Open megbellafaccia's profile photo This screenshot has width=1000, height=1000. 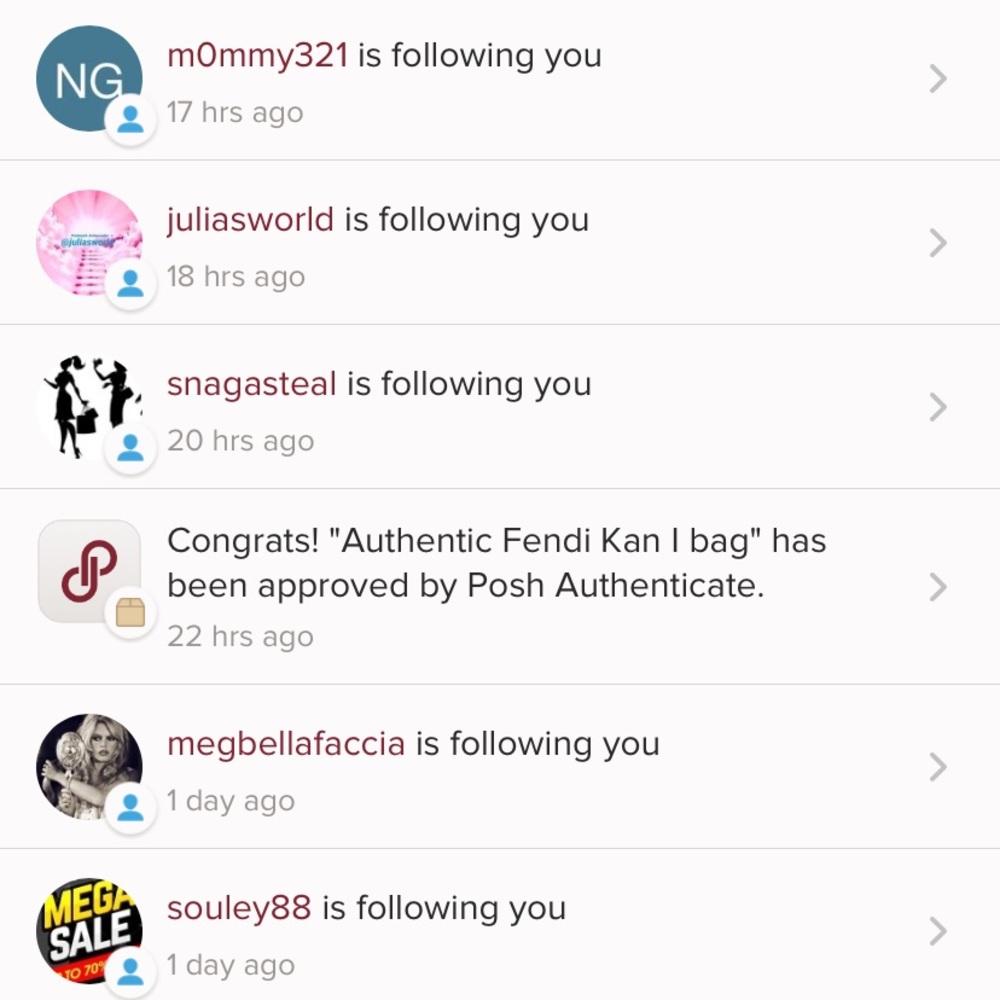tap(89, 767)
